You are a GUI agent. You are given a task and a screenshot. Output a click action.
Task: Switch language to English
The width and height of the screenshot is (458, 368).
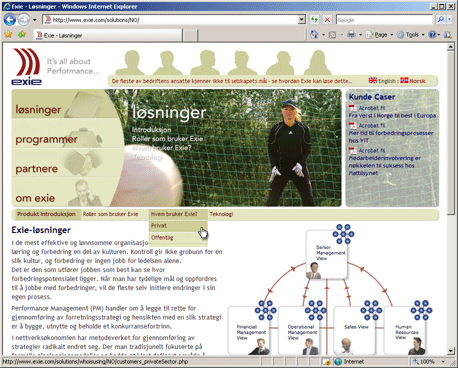387,81
